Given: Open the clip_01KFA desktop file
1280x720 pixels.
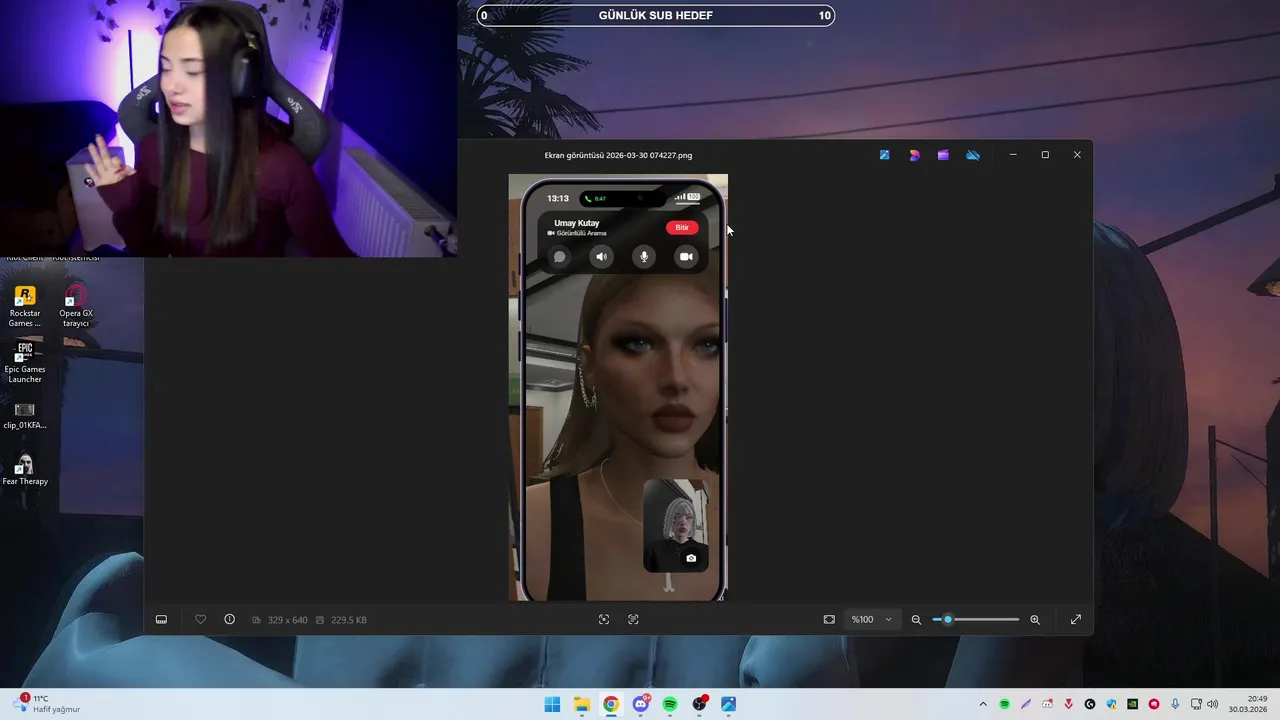Looking at the screenshot, I should pyautogui.click(x=25, y=416).
